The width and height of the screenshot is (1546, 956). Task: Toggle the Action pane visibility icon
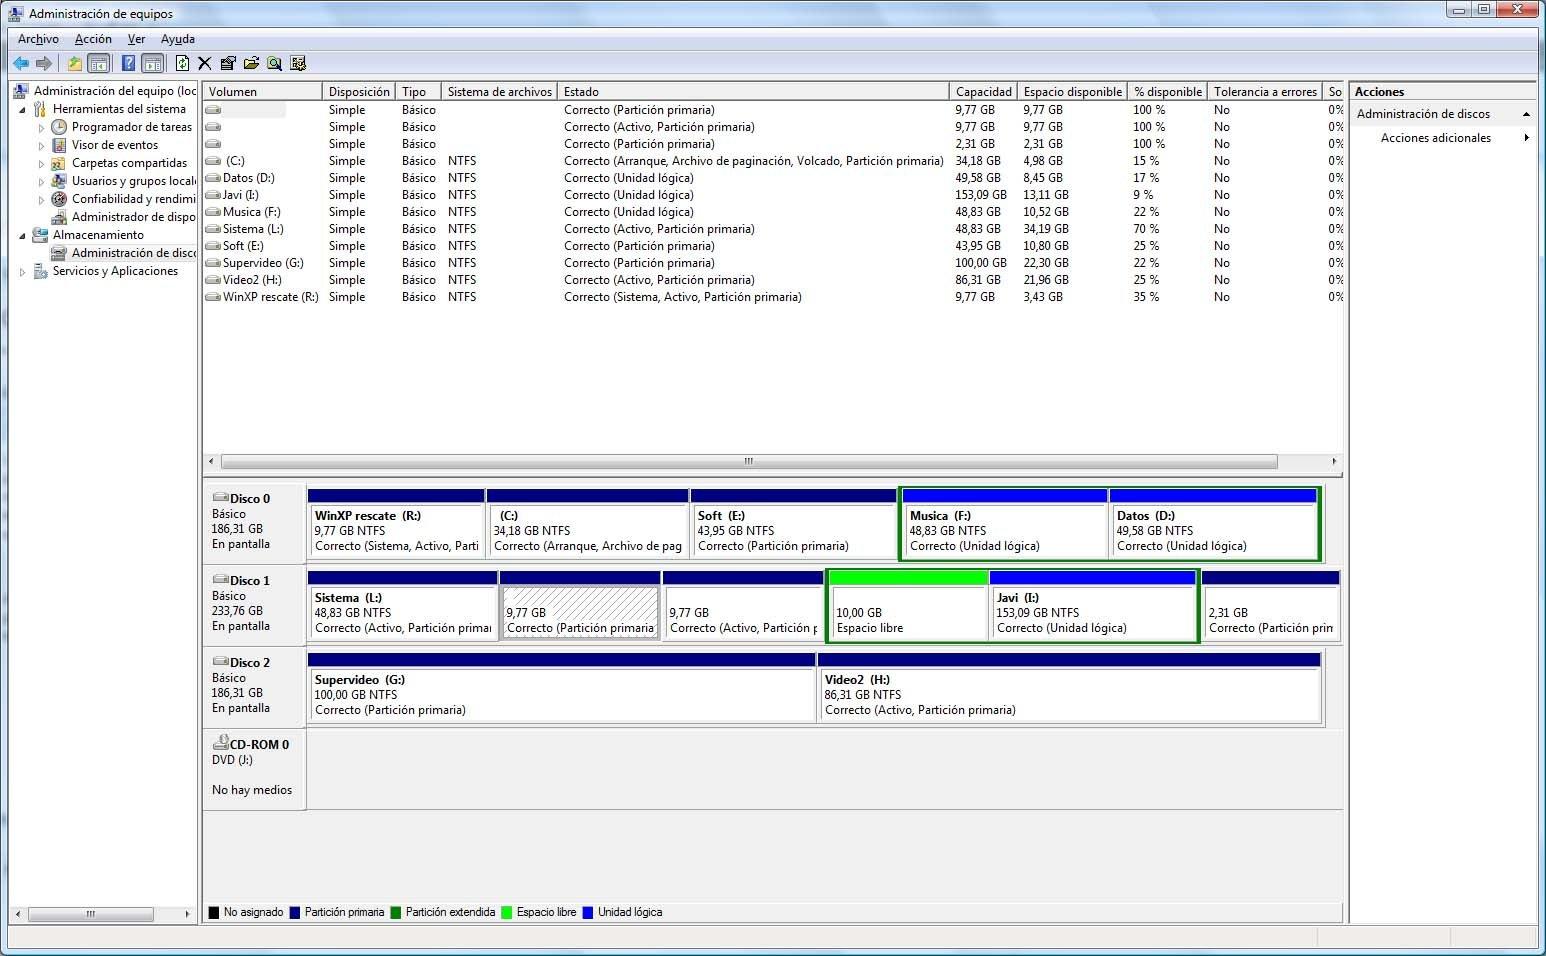click(x=152, y=62)
